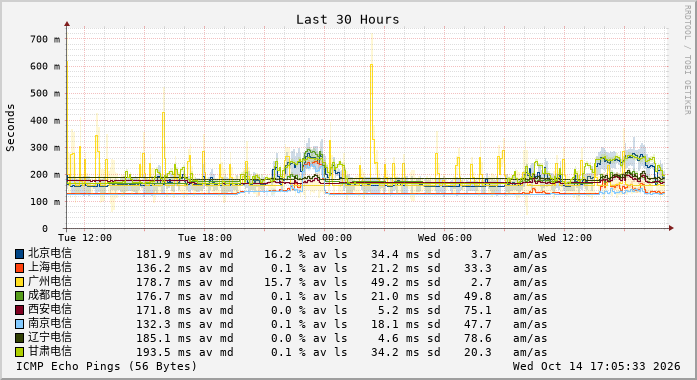Click the red arrowhead ending the x-axis
Screen dimensions: 697x380
coord(671,228)
